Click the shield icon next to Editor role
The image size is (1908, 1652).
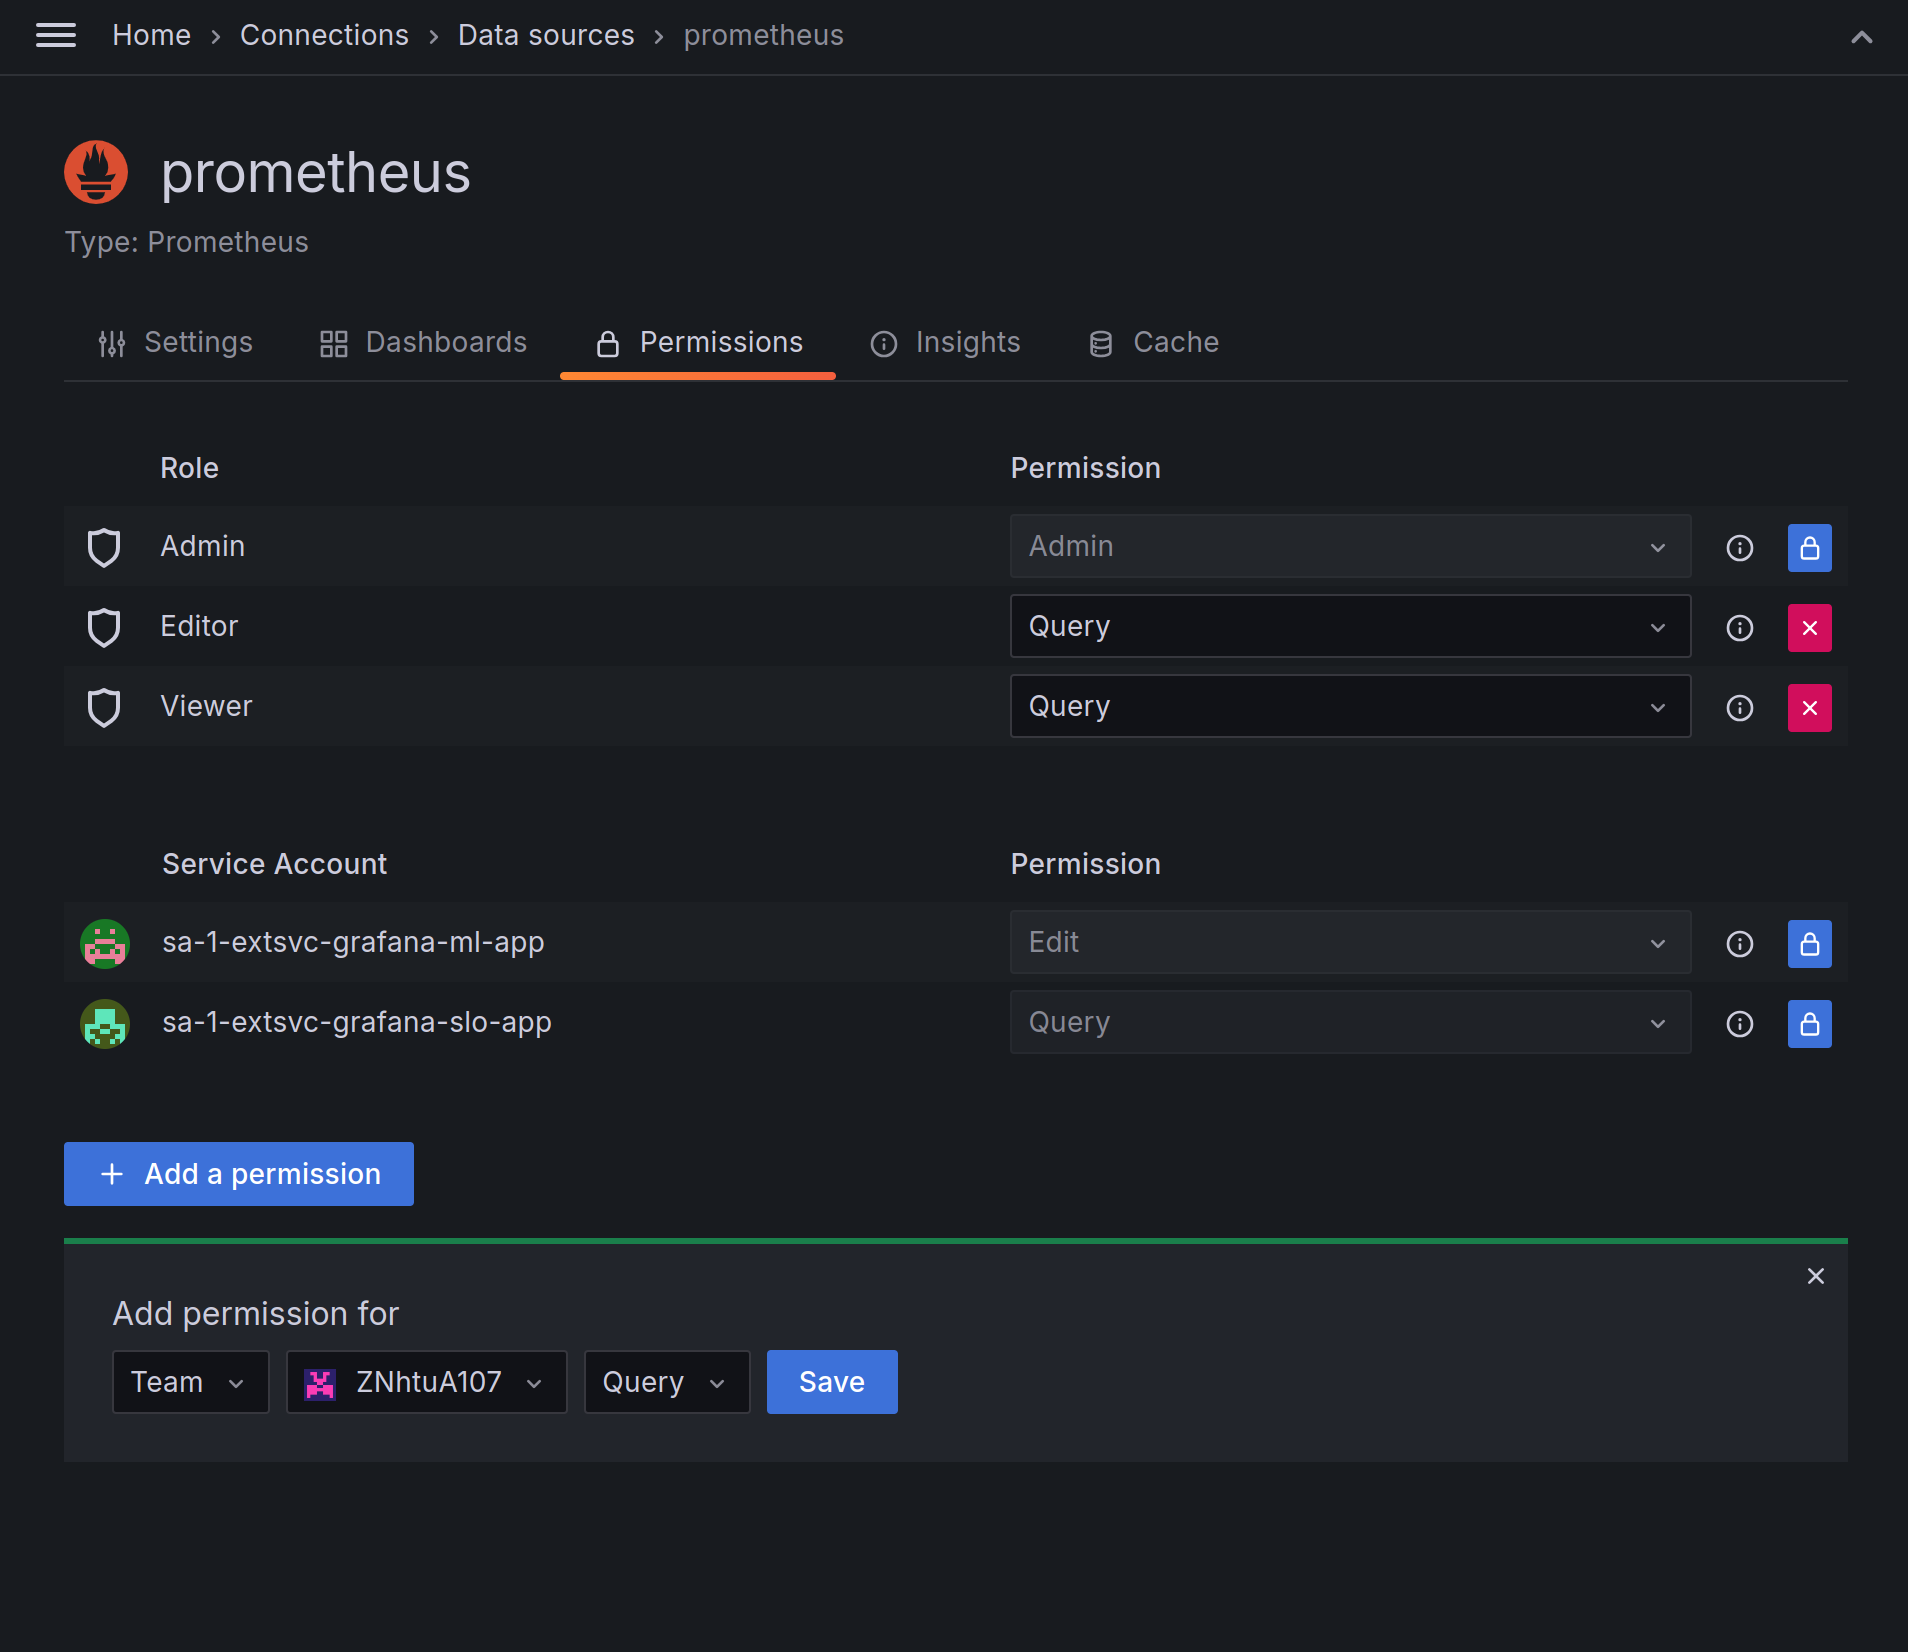point(104,627)
